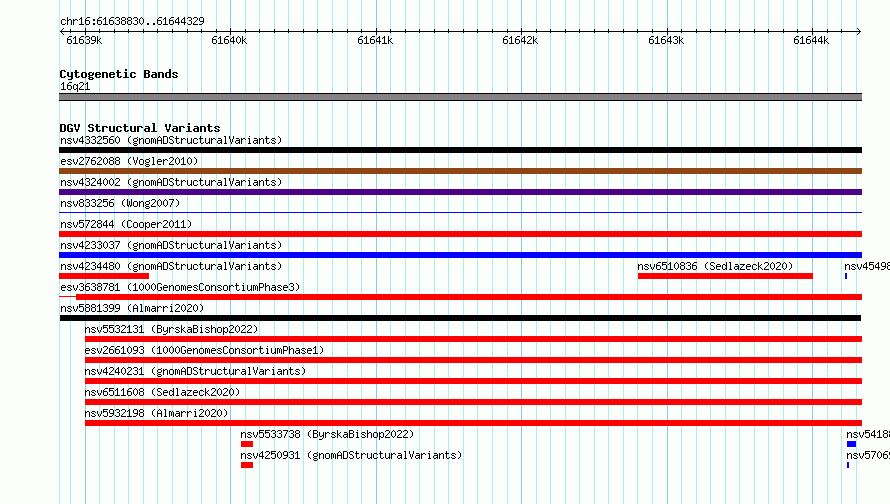890x504 pixels.
Task: Click the 61644k ruler tick label
Action: pyautogui.click(x=811, y=40)
